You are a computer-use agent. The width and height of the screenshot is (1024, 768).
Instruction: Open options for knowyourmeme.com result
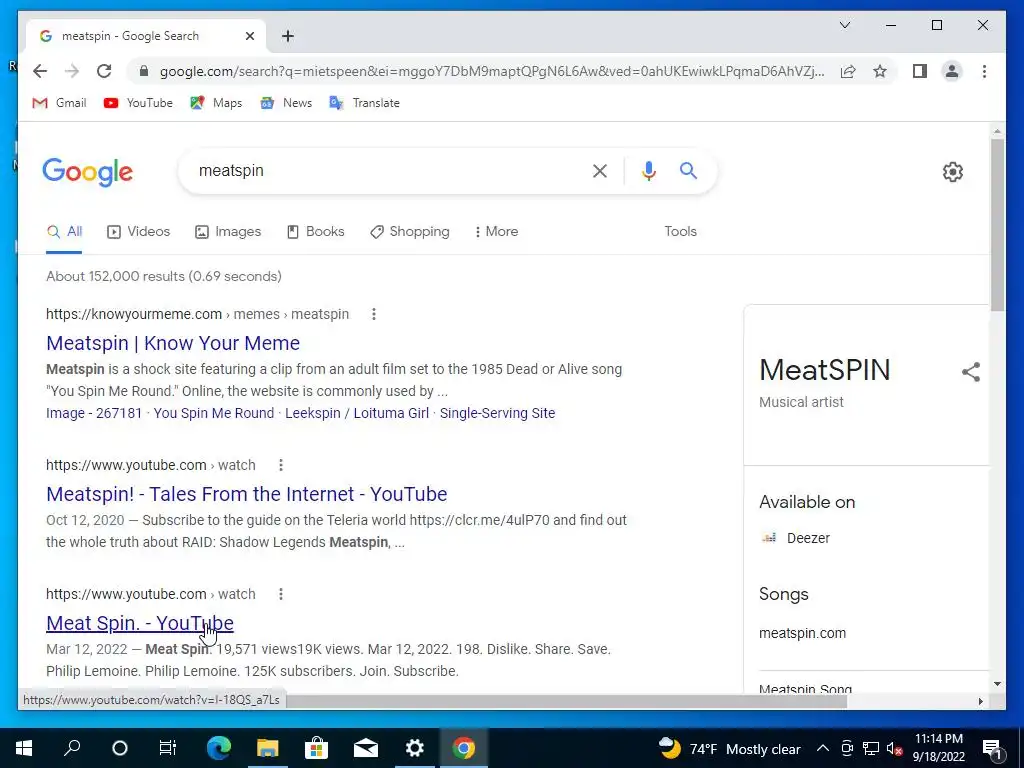pyautogui.click(x=374, y=314)
